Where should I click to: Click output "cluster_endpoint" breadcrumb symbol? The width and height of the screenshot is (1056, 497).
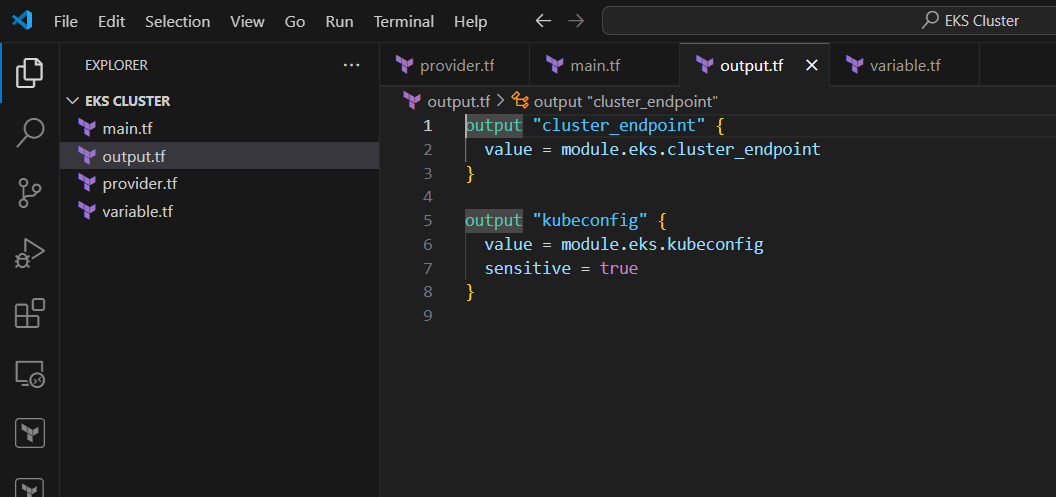click(626, 102)
